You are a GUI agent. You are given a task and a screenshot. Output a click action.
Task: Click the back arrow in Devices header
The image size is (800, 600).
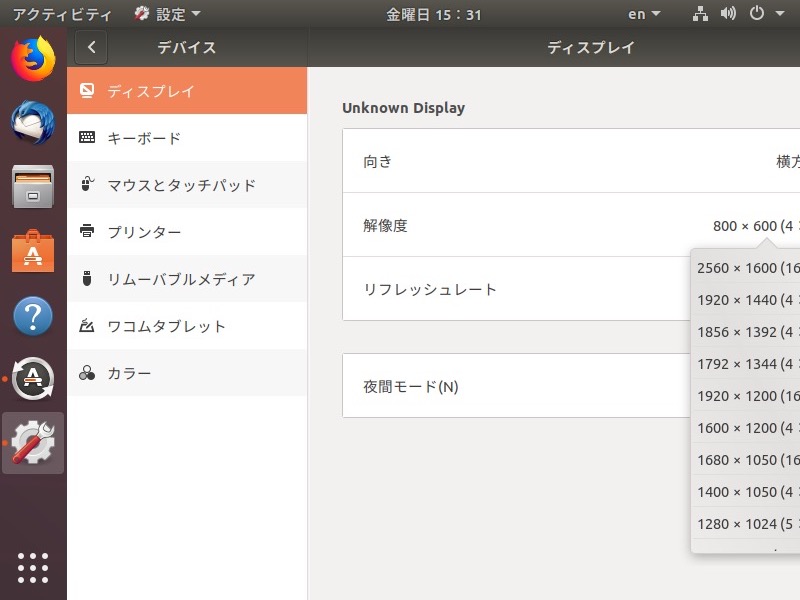click(91, 47)
